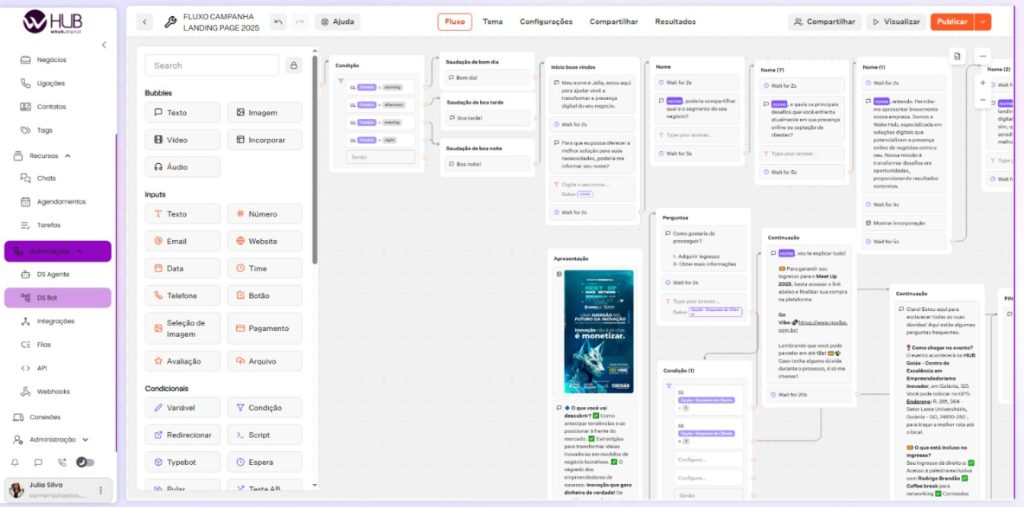Click the orange Publicar button

[951, 21]
